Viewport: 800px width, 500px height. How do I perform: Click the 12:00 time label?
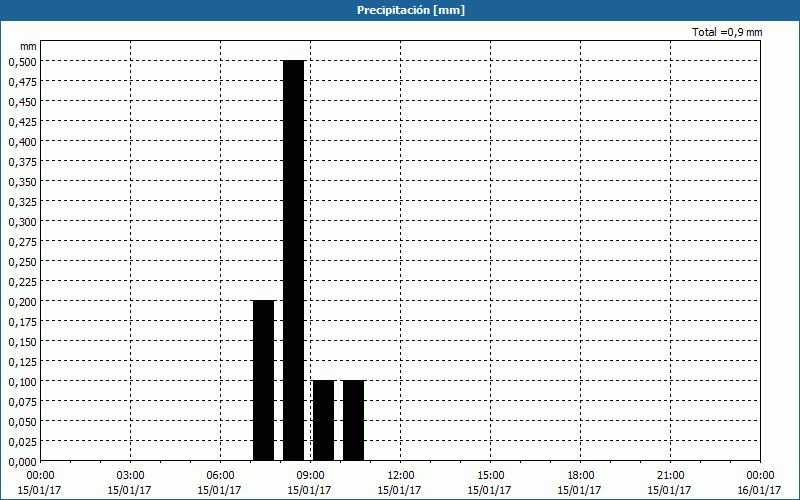click(401, 476)
